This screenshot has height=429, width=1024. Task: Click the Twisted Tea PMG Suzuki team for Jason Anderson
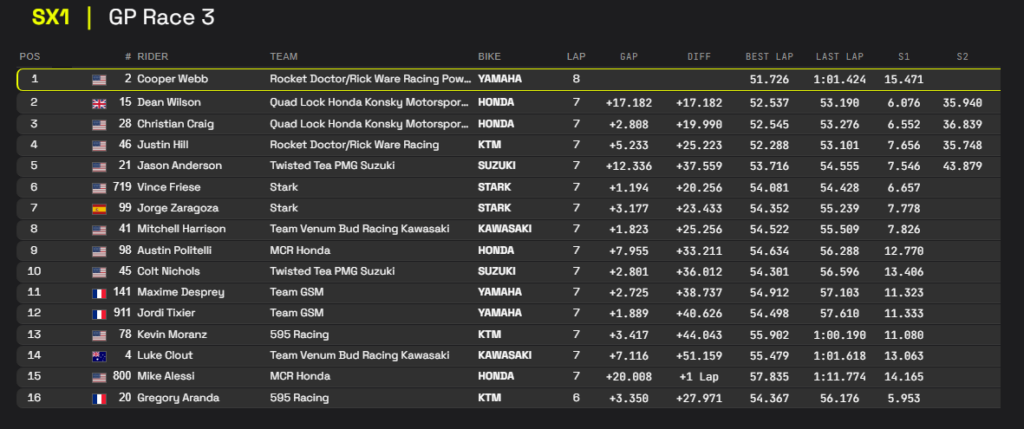coord(332,166)
